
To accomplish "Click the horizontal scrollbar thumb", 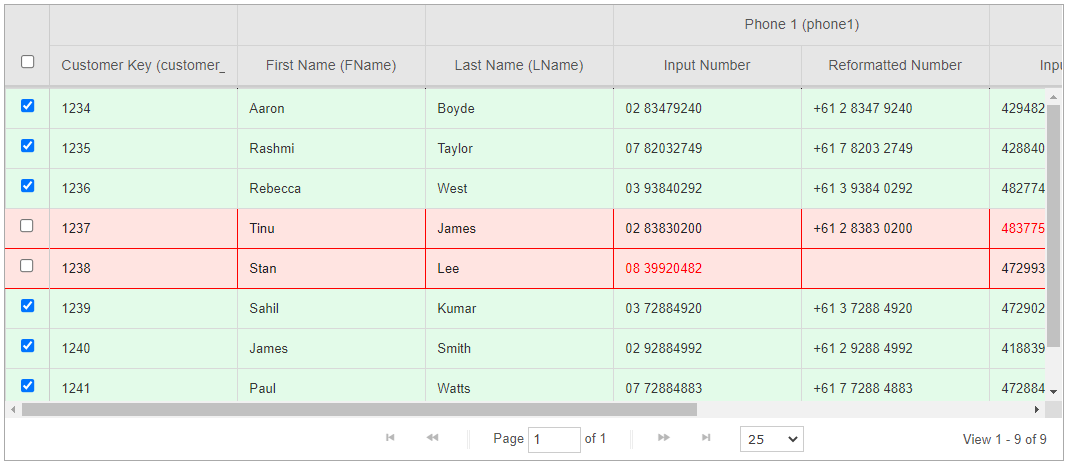I will (359, 409).
